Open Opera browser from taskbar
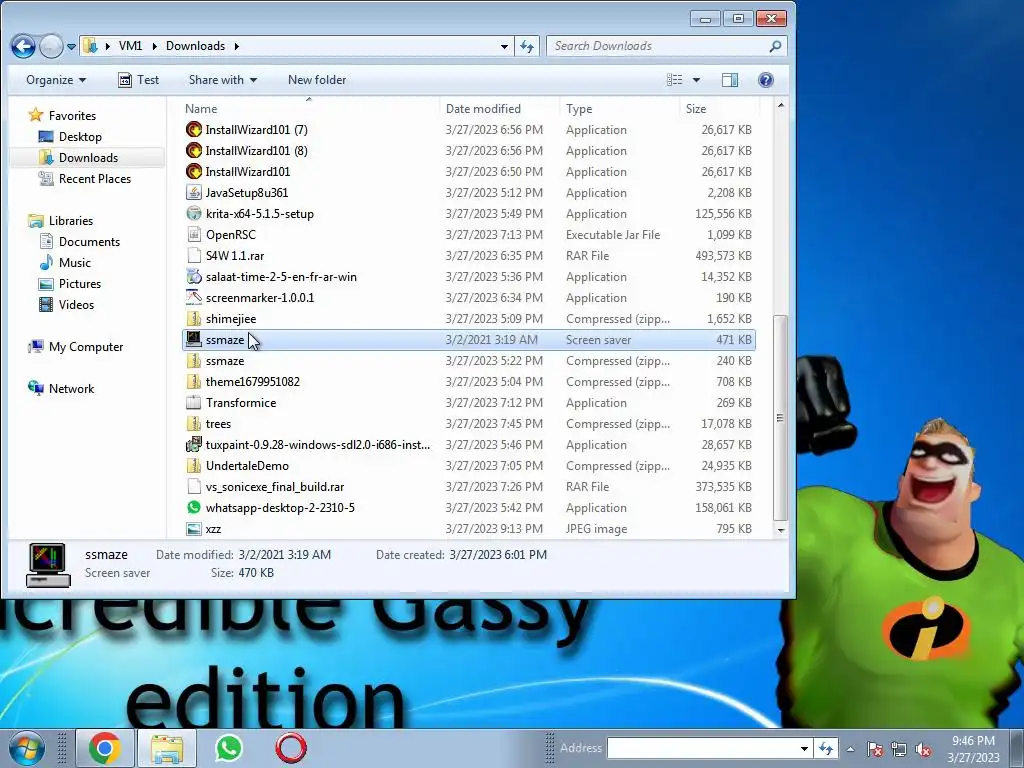This screenshot has width=1024, height=768. 291,748
